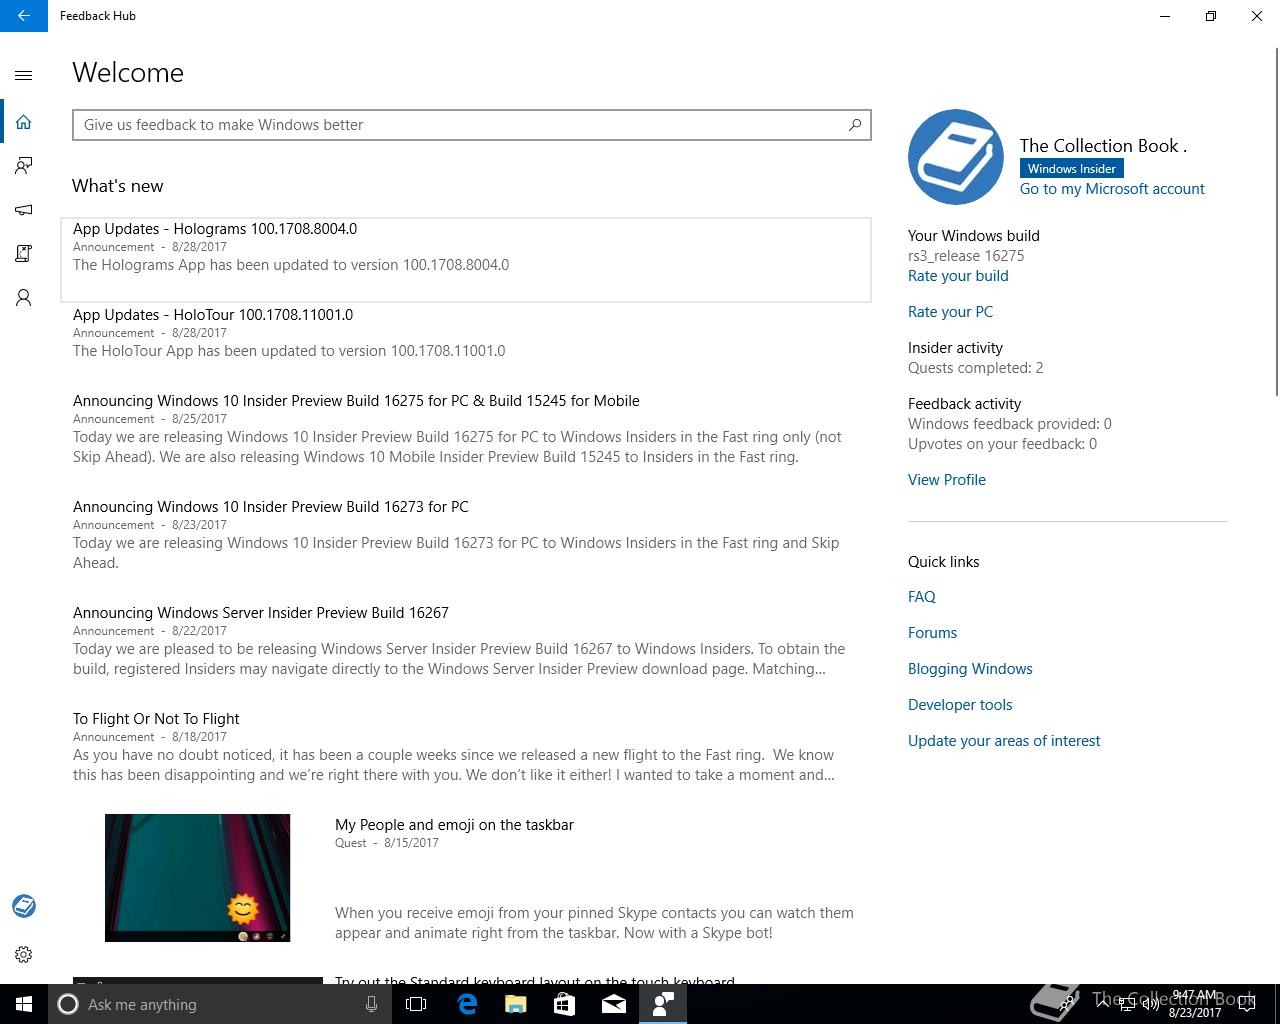Open File Explorer from the taskbar
Viewport: 1280px width, 1024px height.
515,1004
